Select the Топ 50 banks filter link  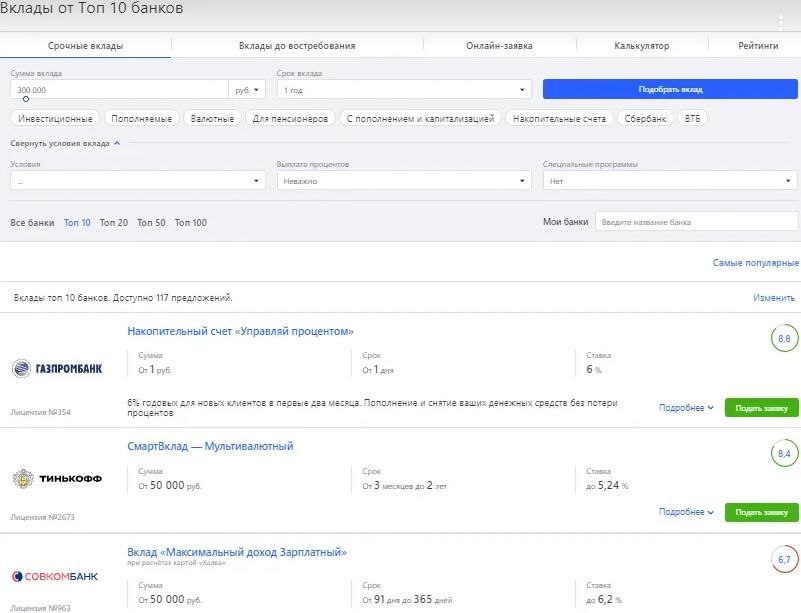tap(151, 223)
